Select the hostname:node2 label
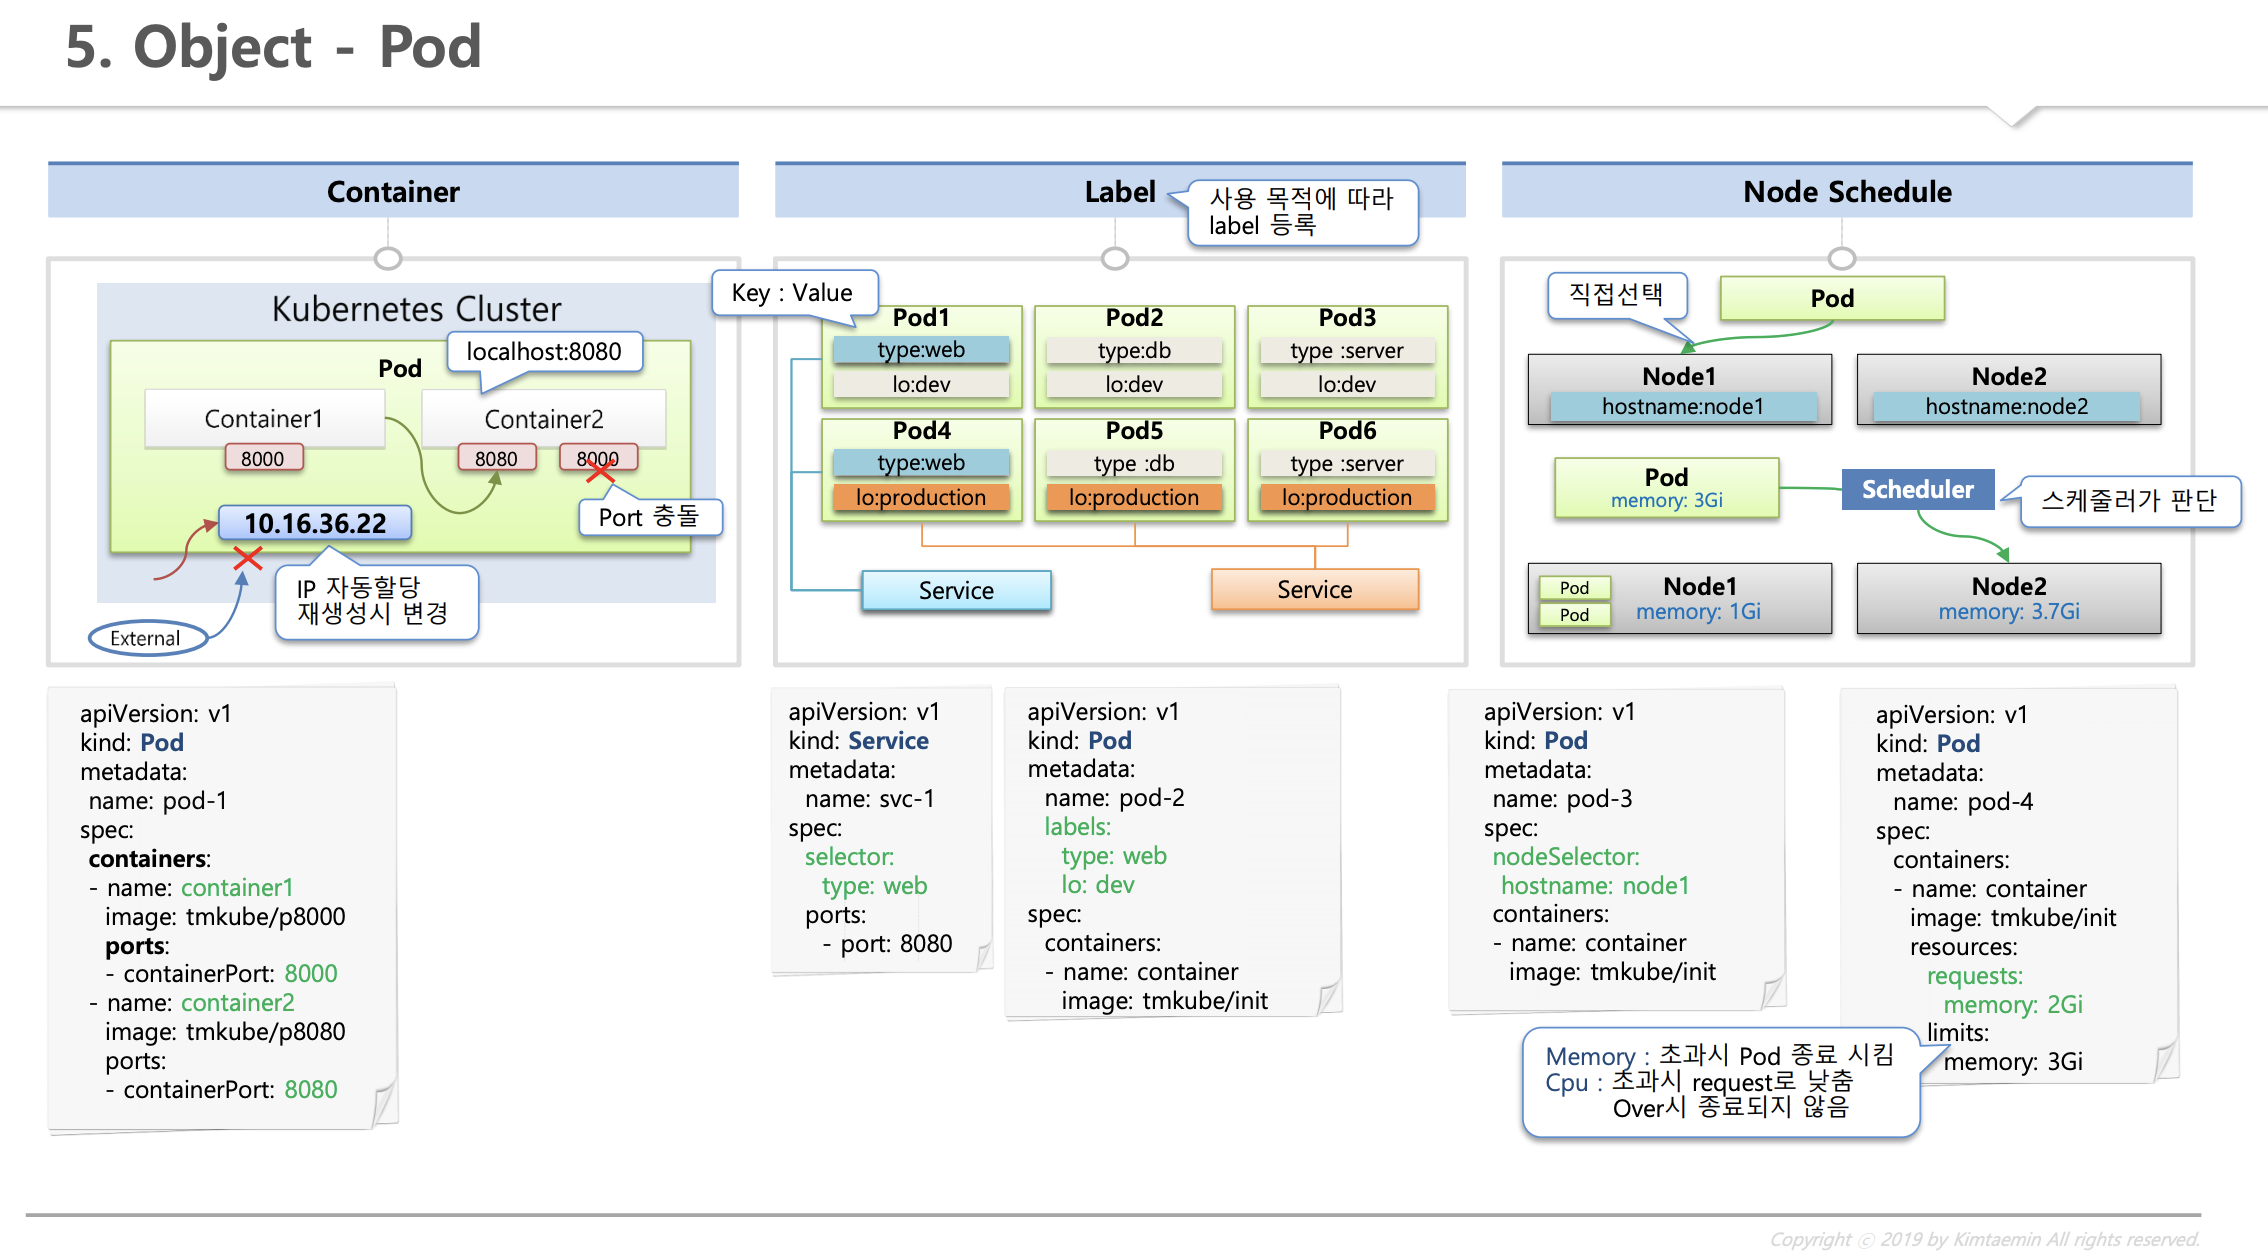The height and width of the screenshot is (1260, 2268). (2006, 406)
